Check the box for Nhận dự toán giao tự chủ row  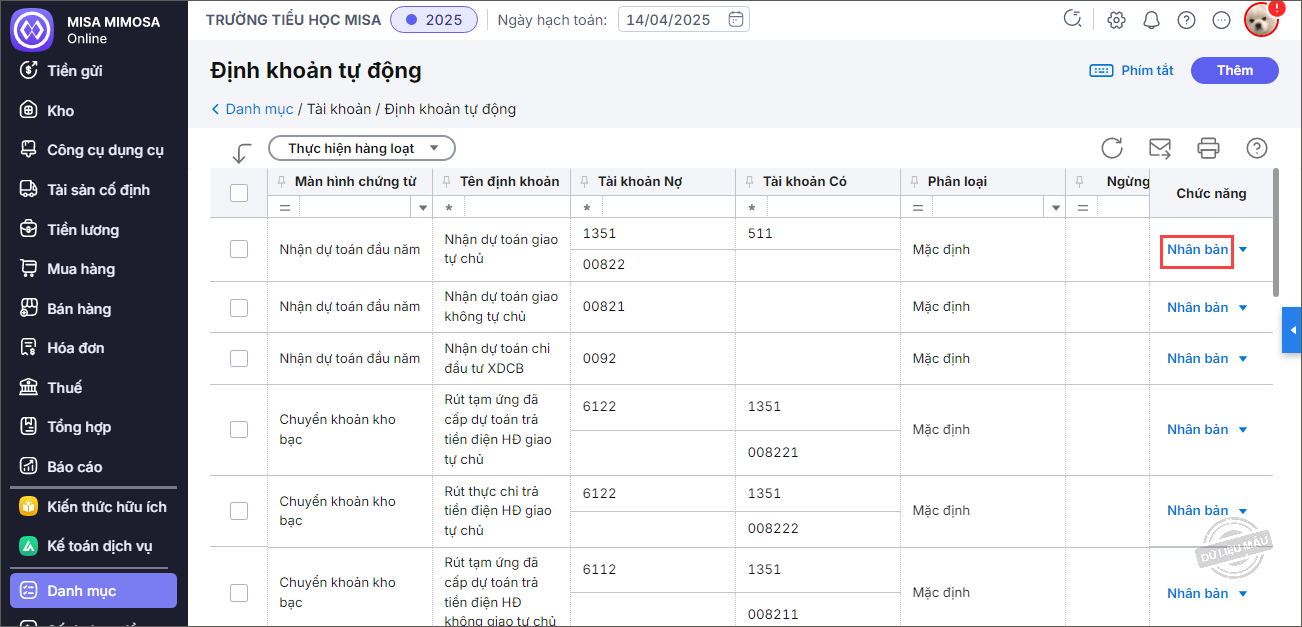[x=239, y=249]
